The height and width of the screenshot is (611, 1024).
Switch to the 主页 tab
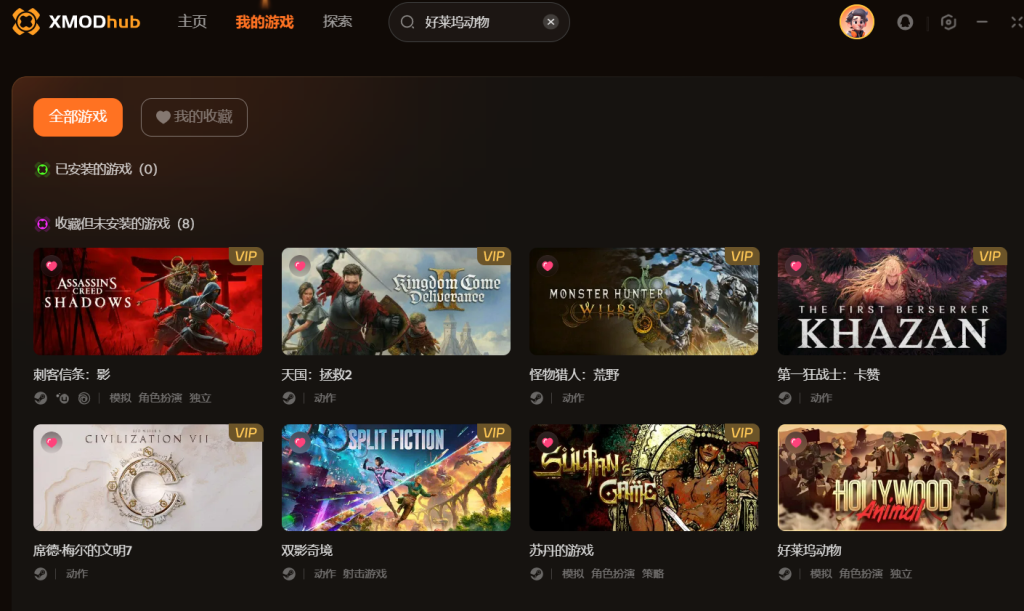tap(192, 22)
